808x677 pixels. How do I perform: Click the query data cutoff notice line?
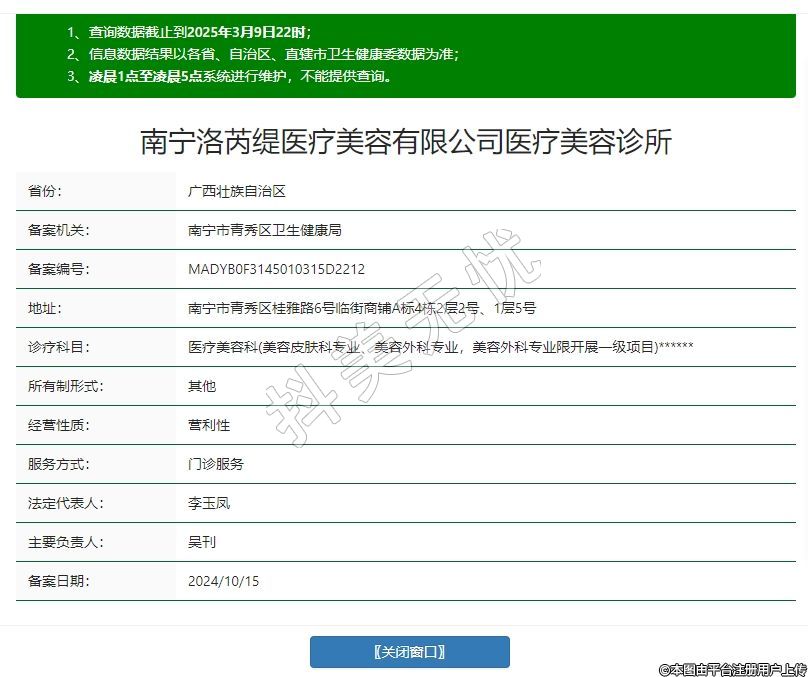(x=199, y=32)
